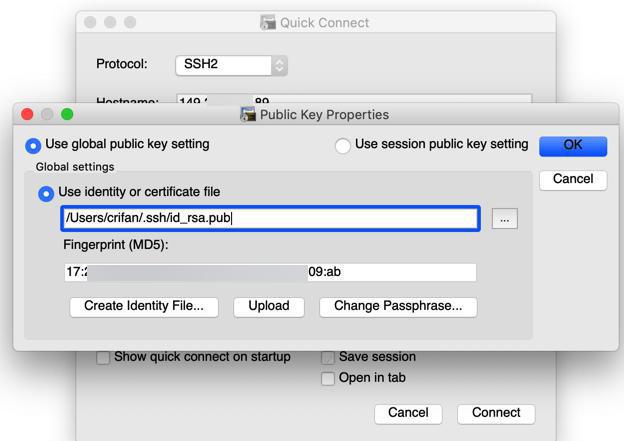
Task: Cancel the Public Key Properties dialog
Action: [x=572, y=179]
